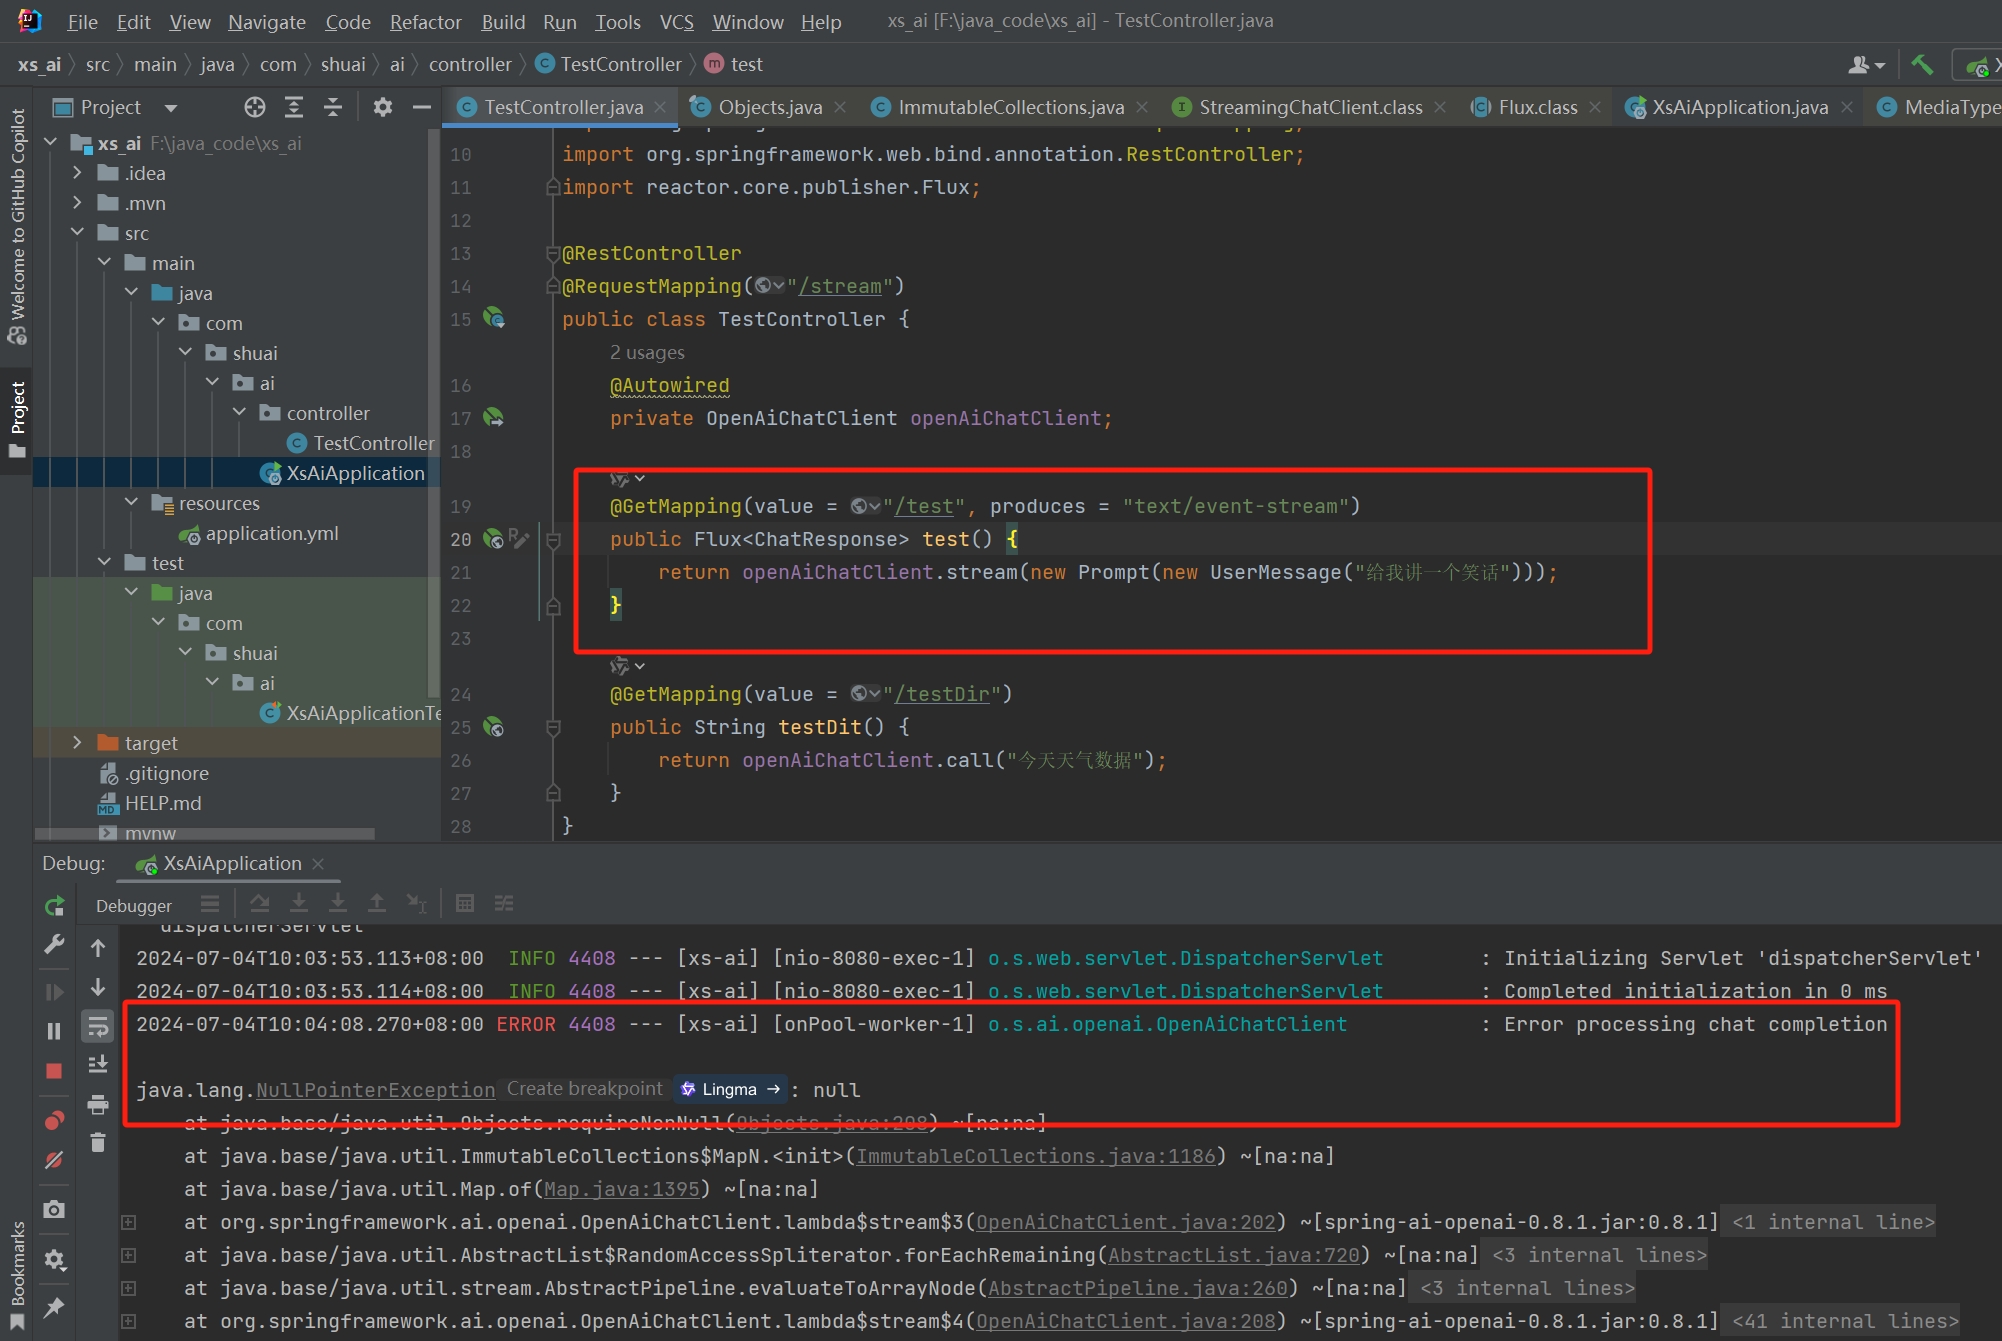The image size is (2002, 1341).
Task: Open the Bookmarks tool window
Action: [x=17, y=1275]
